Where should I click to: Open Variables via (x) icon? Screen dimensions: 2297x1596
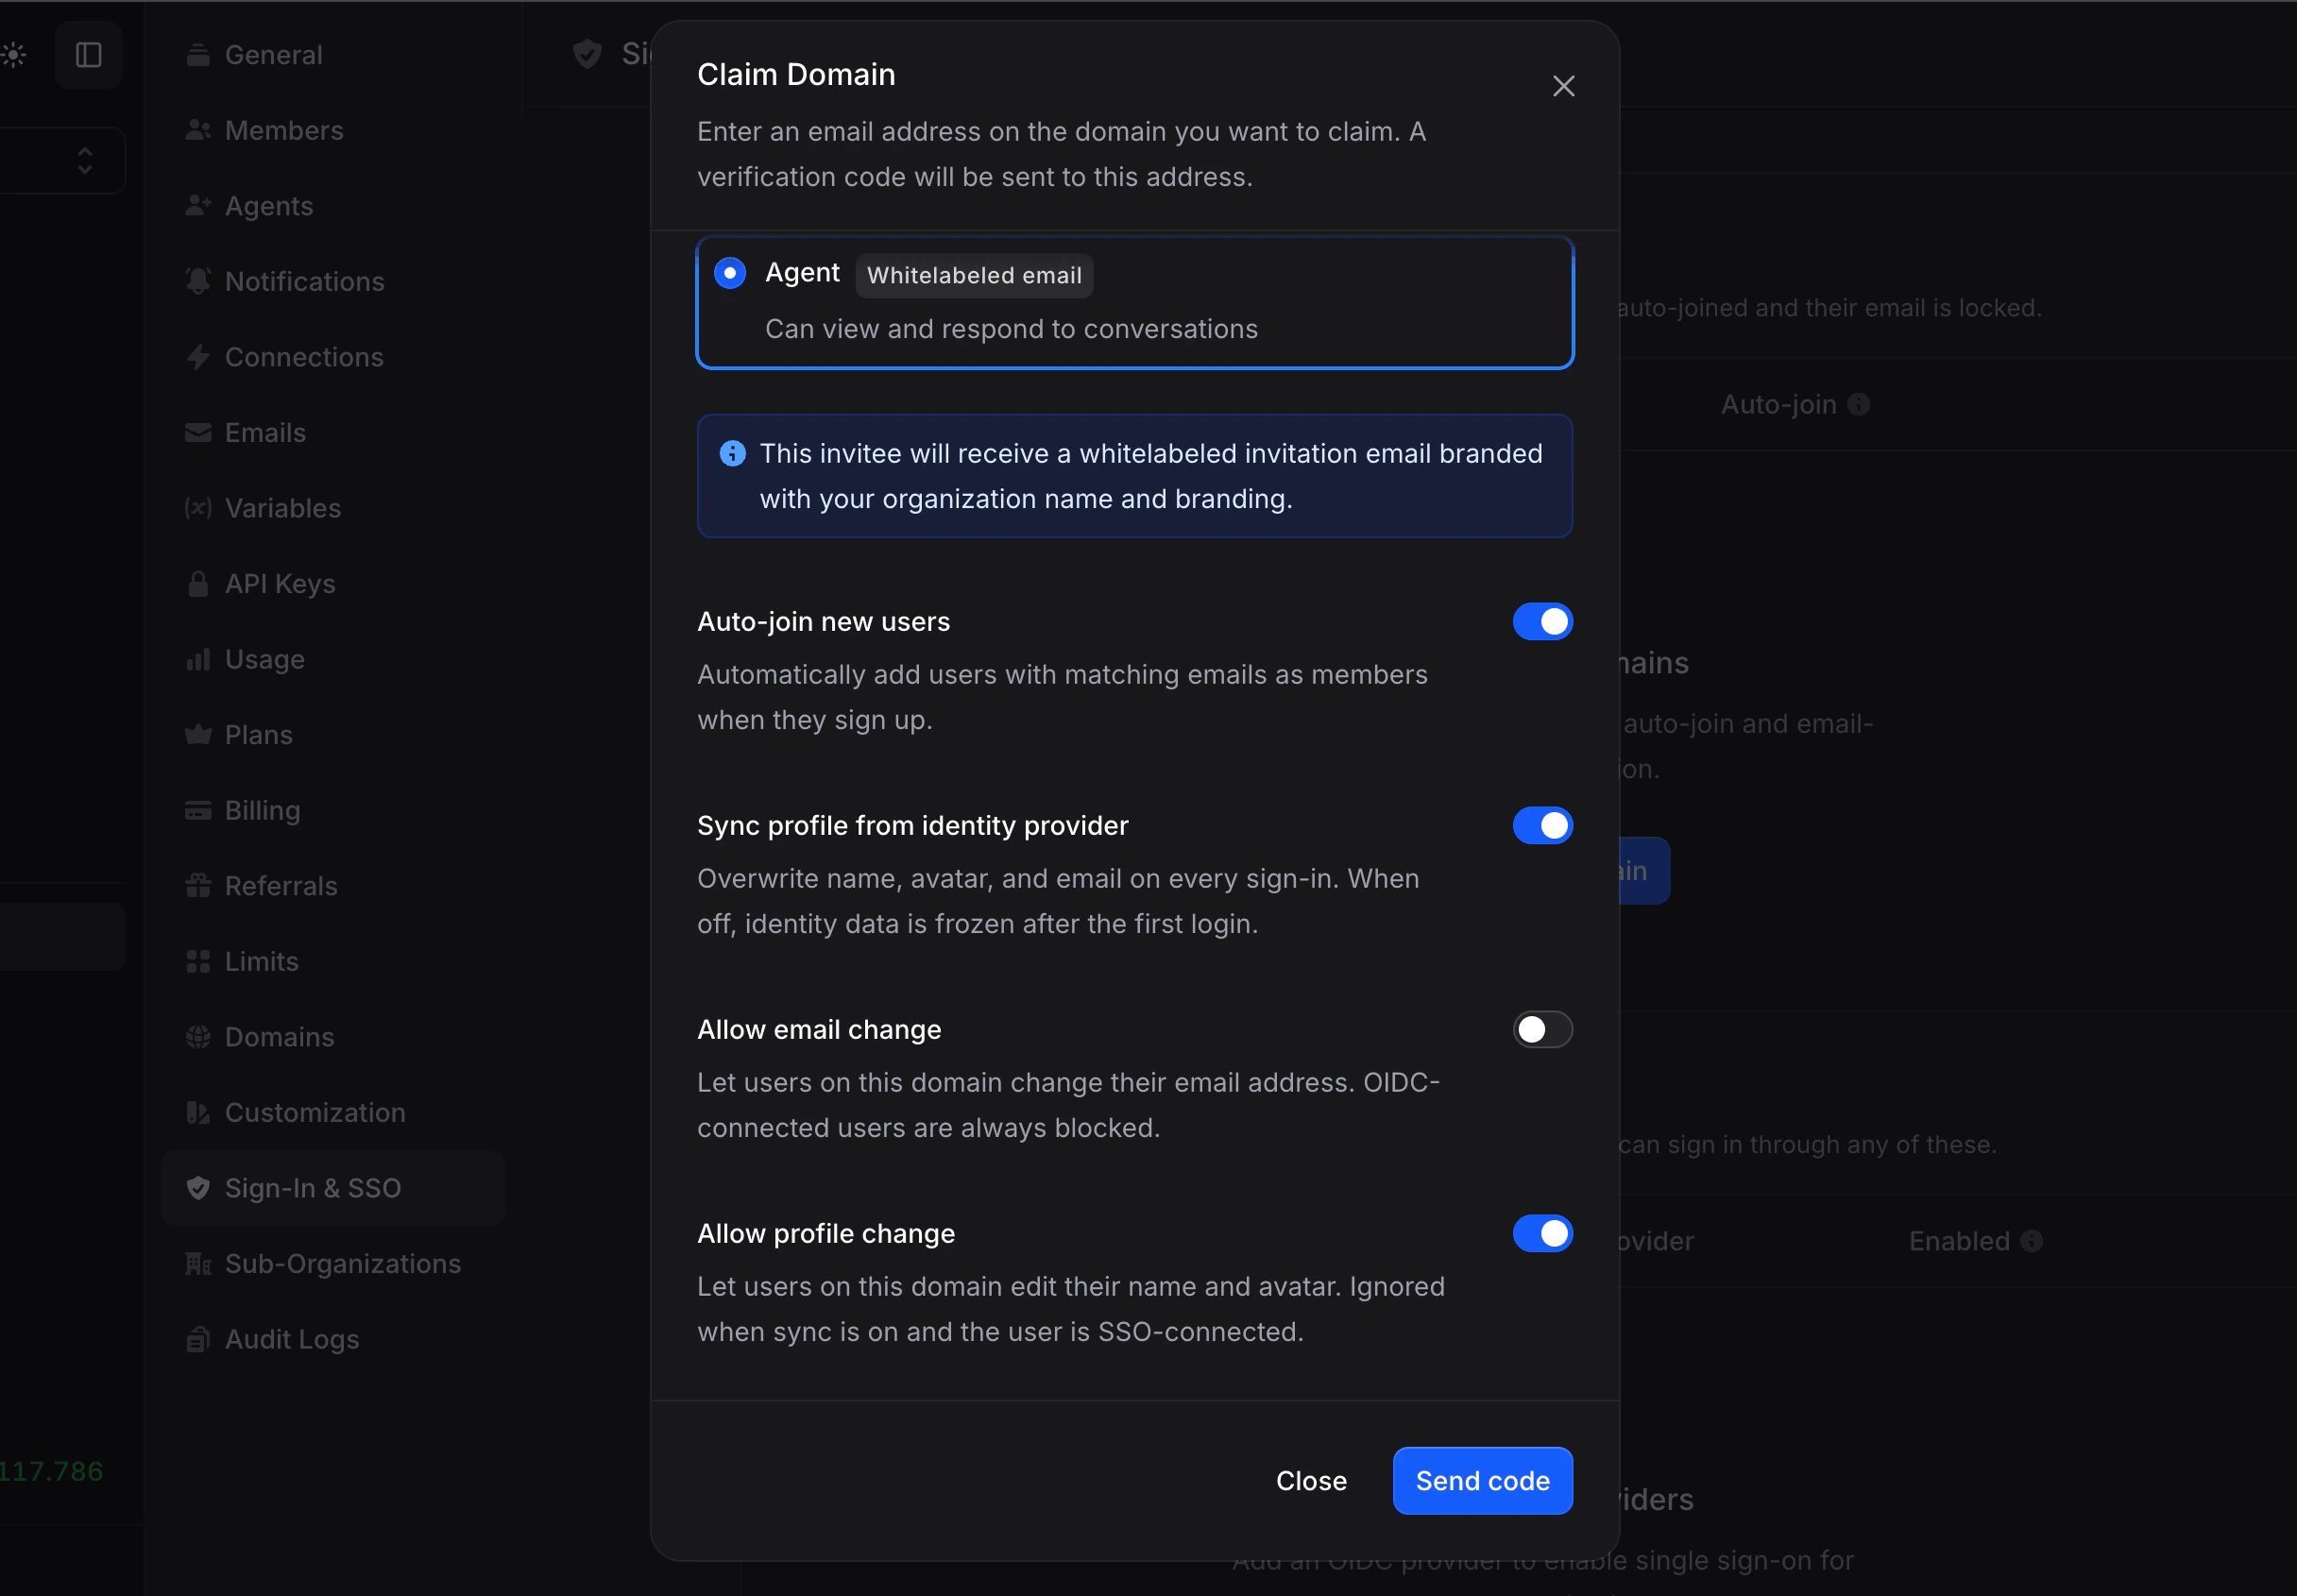pyautogui.click(x=198, y=508)
